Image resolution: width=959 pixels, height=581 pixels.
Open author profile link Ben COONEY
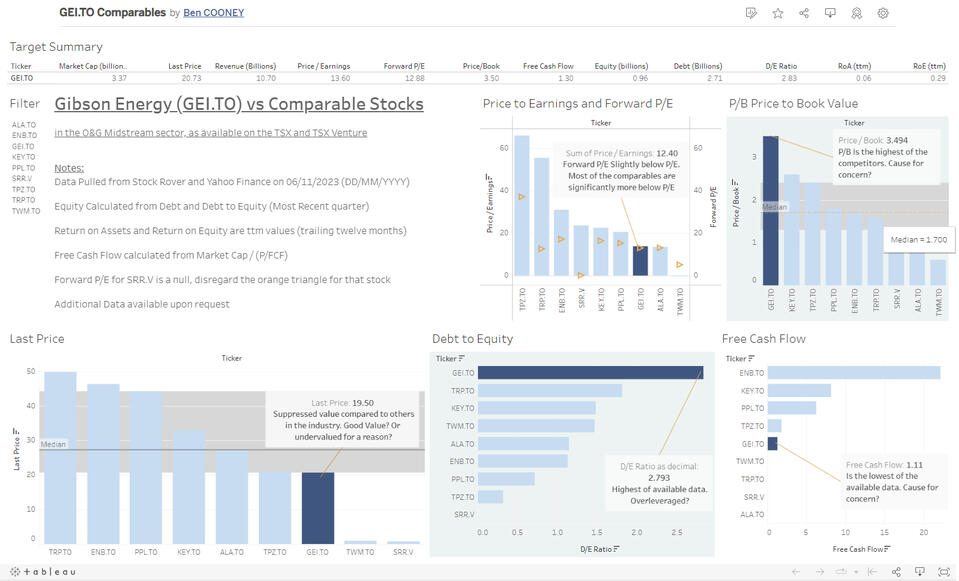coord(213,13)
